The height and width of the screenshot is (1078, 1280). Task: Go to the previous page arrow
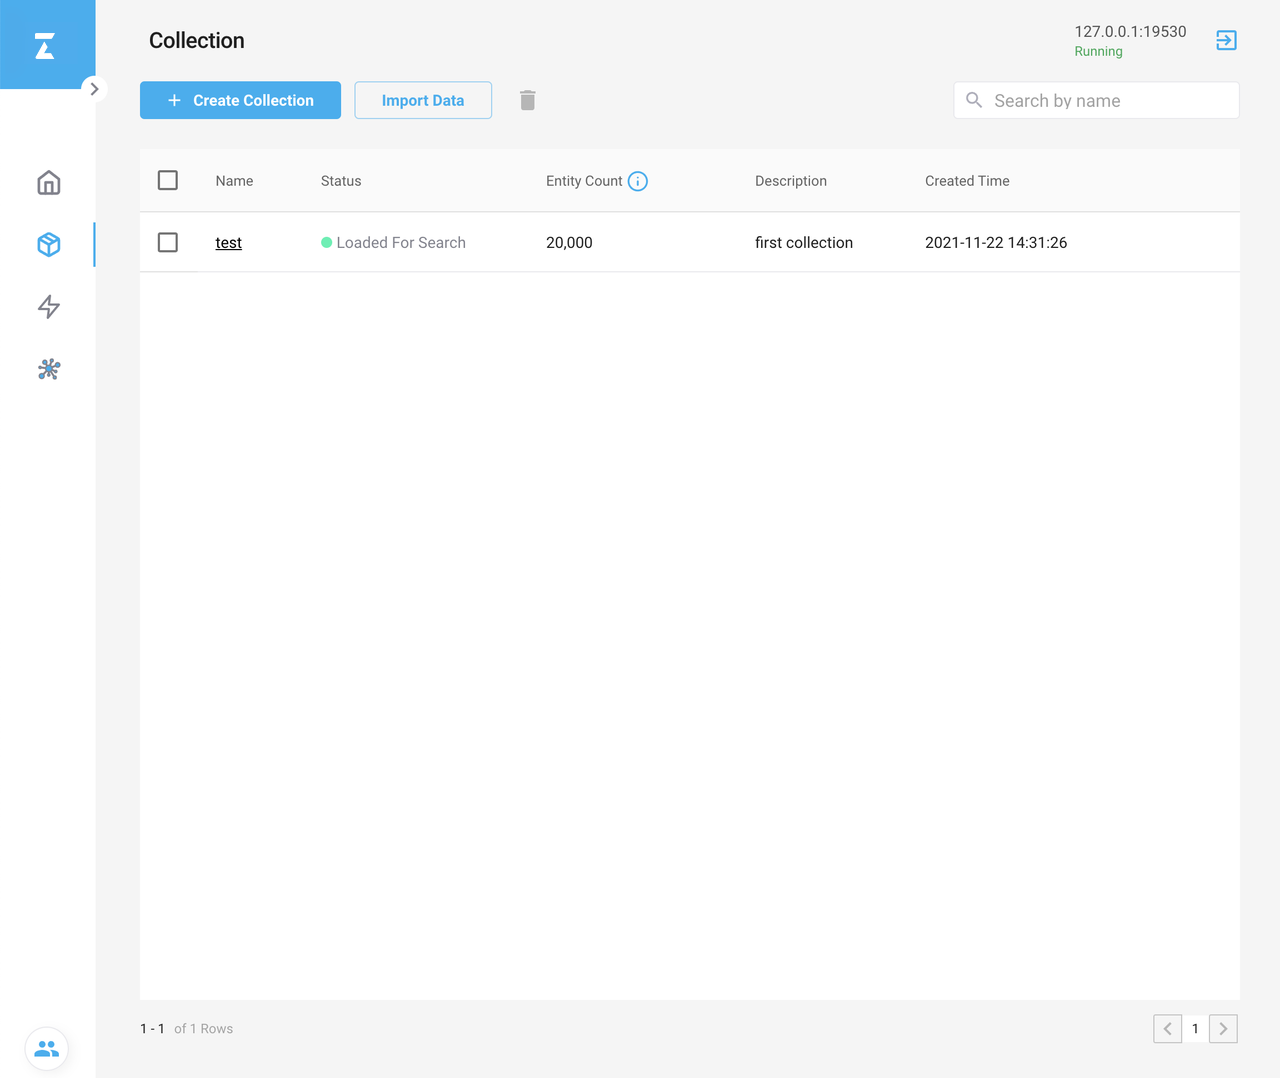click(x=1167, y=1028)
